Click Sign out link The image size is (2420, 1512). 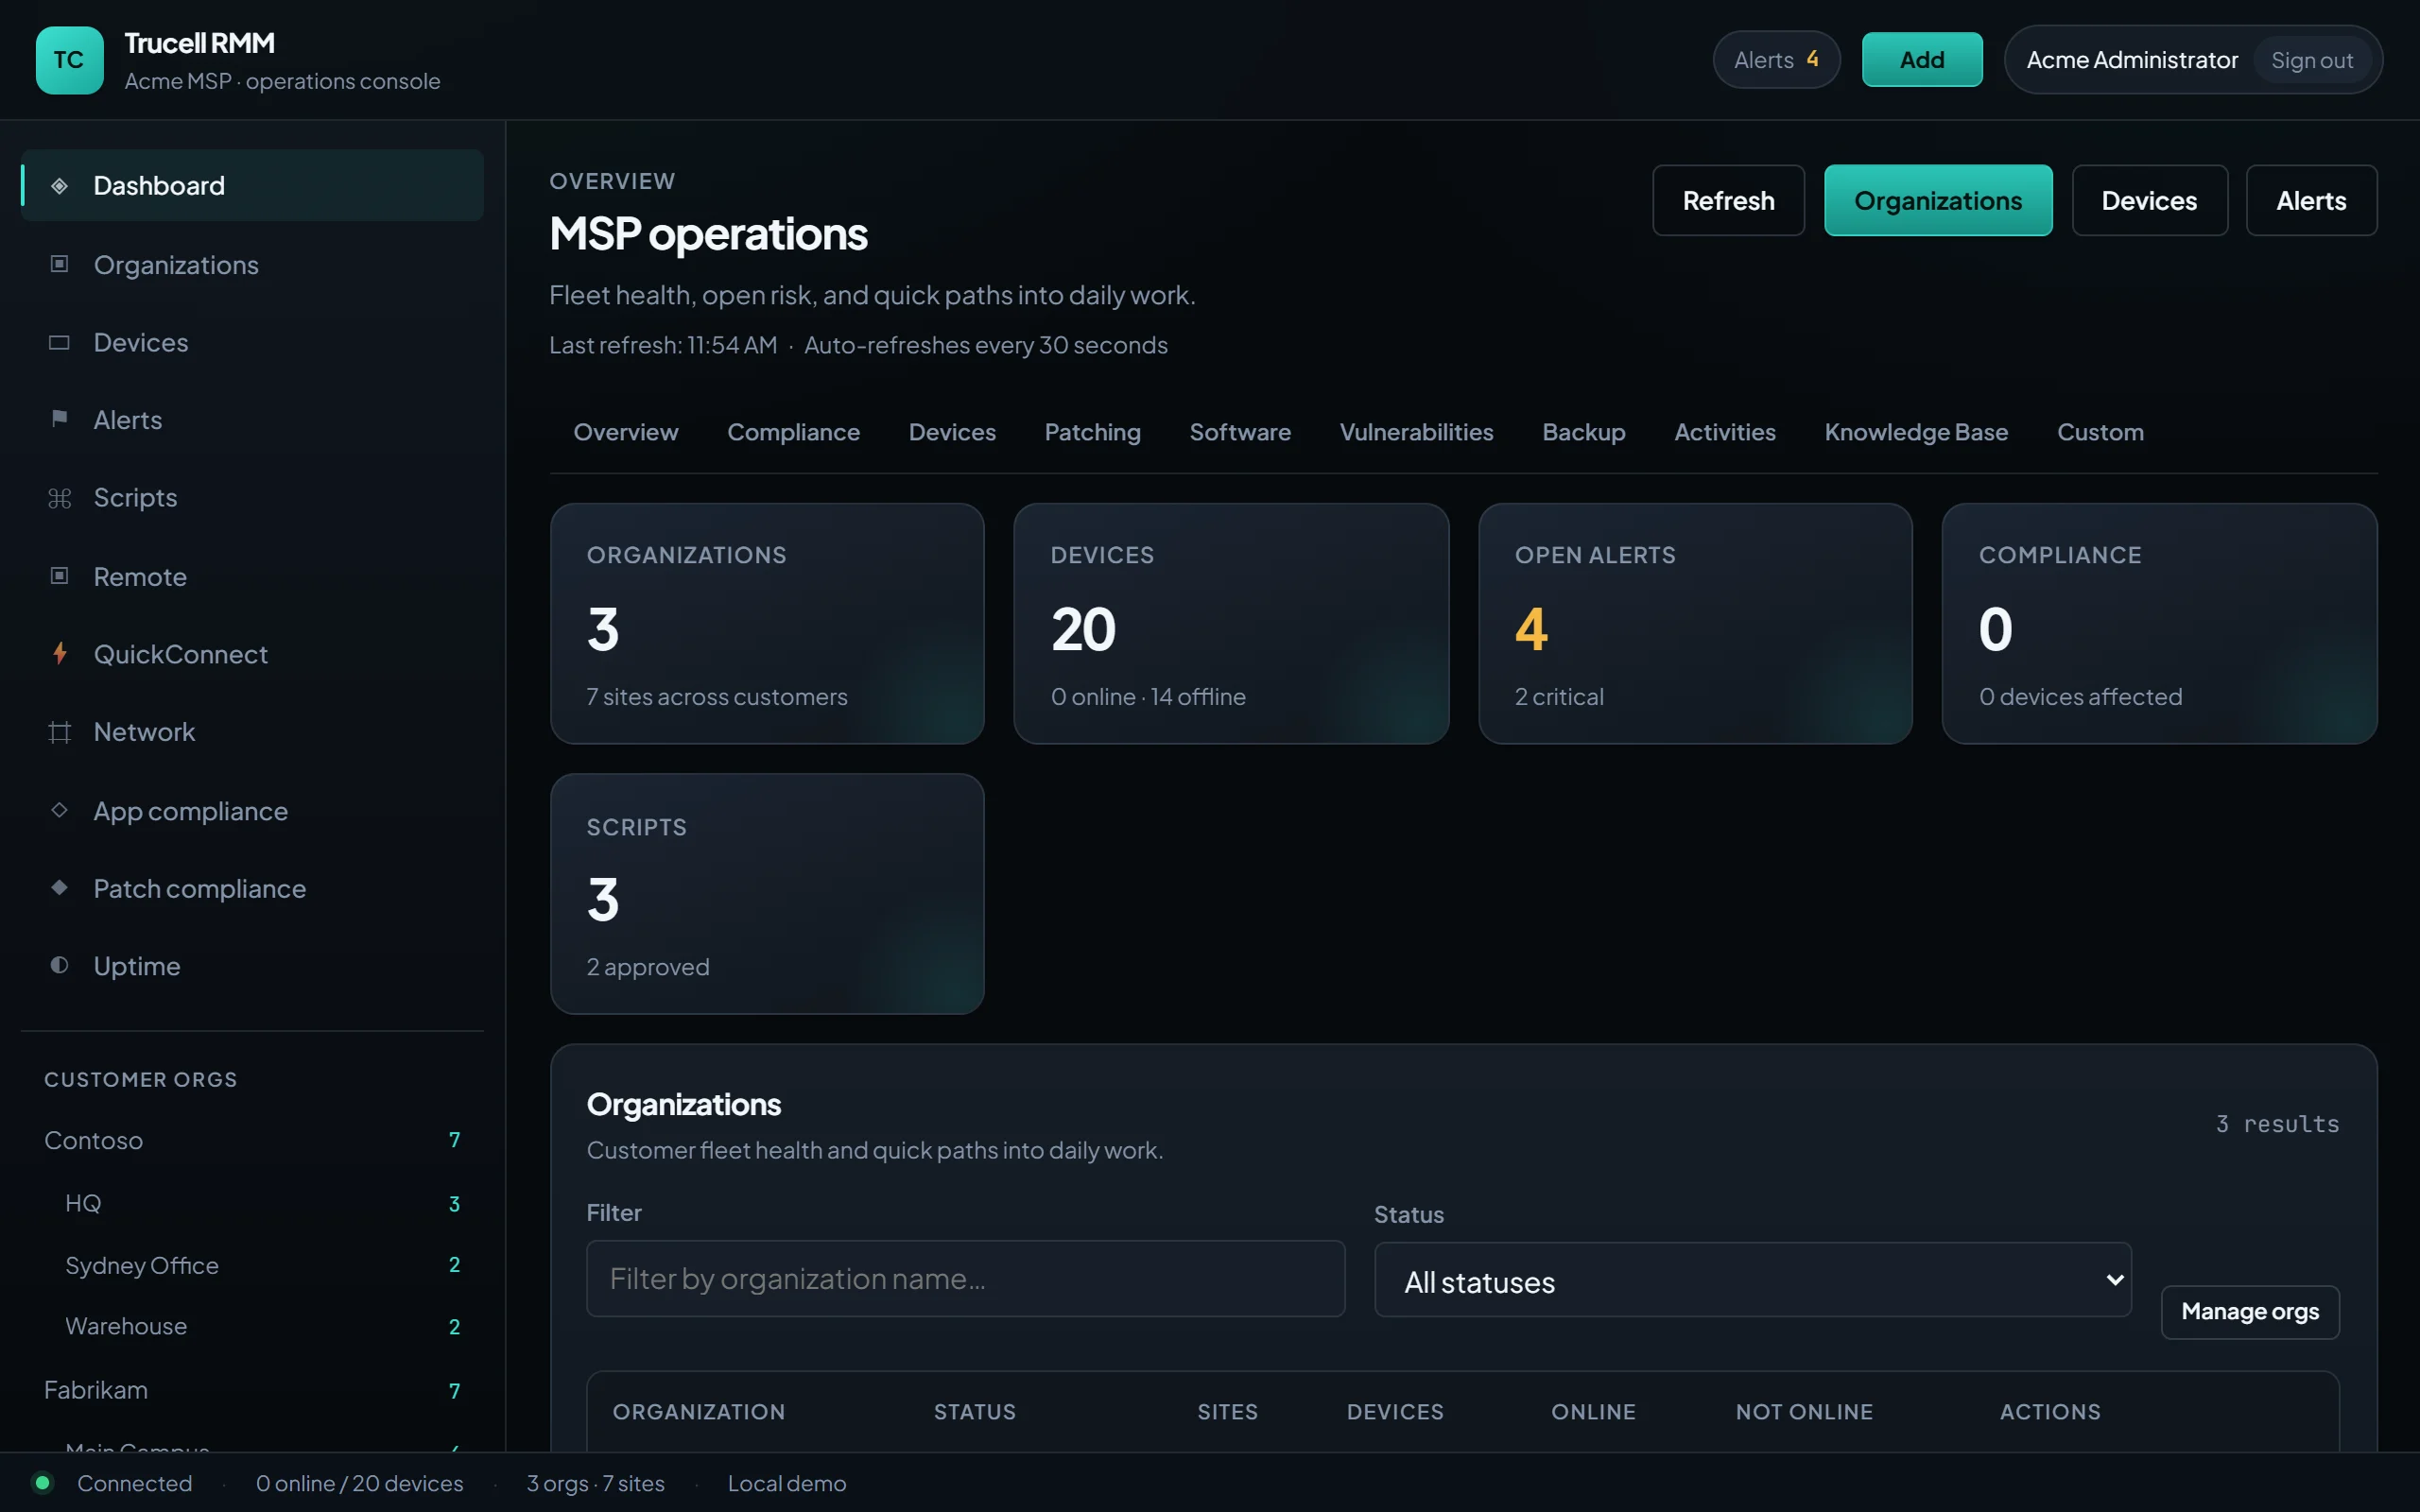(x=2311, y=61)
